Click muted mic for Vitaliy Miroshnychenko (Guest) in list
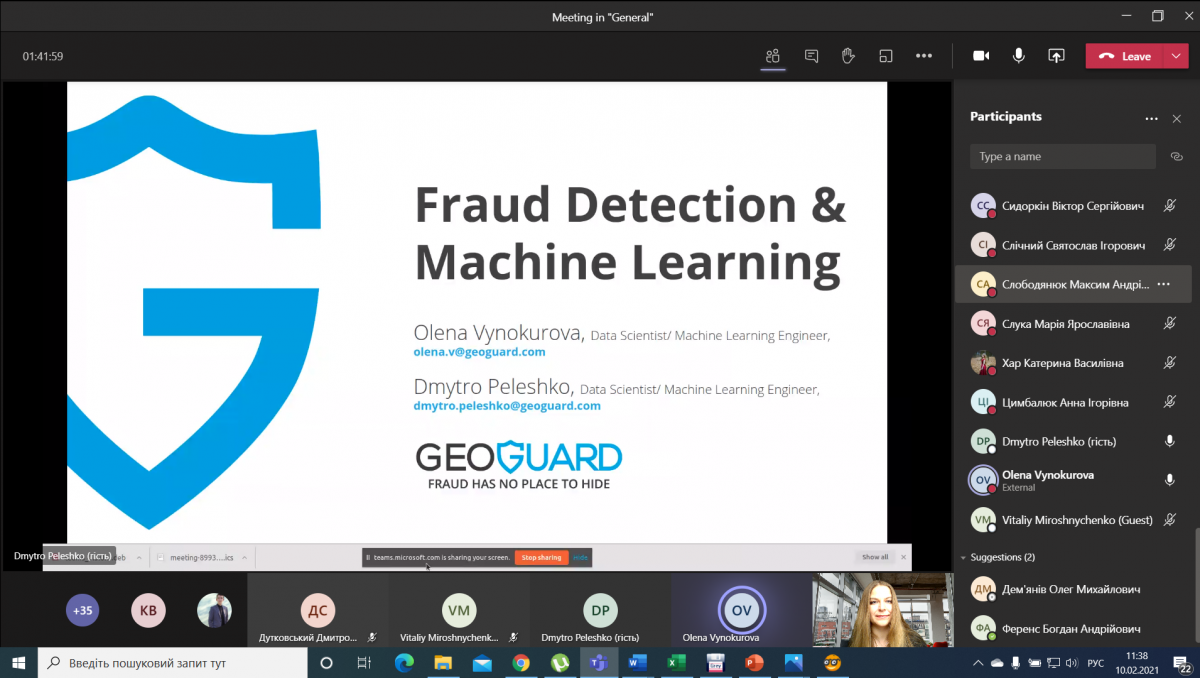This screenshot has height=678, width=1200. point(1169,520)
